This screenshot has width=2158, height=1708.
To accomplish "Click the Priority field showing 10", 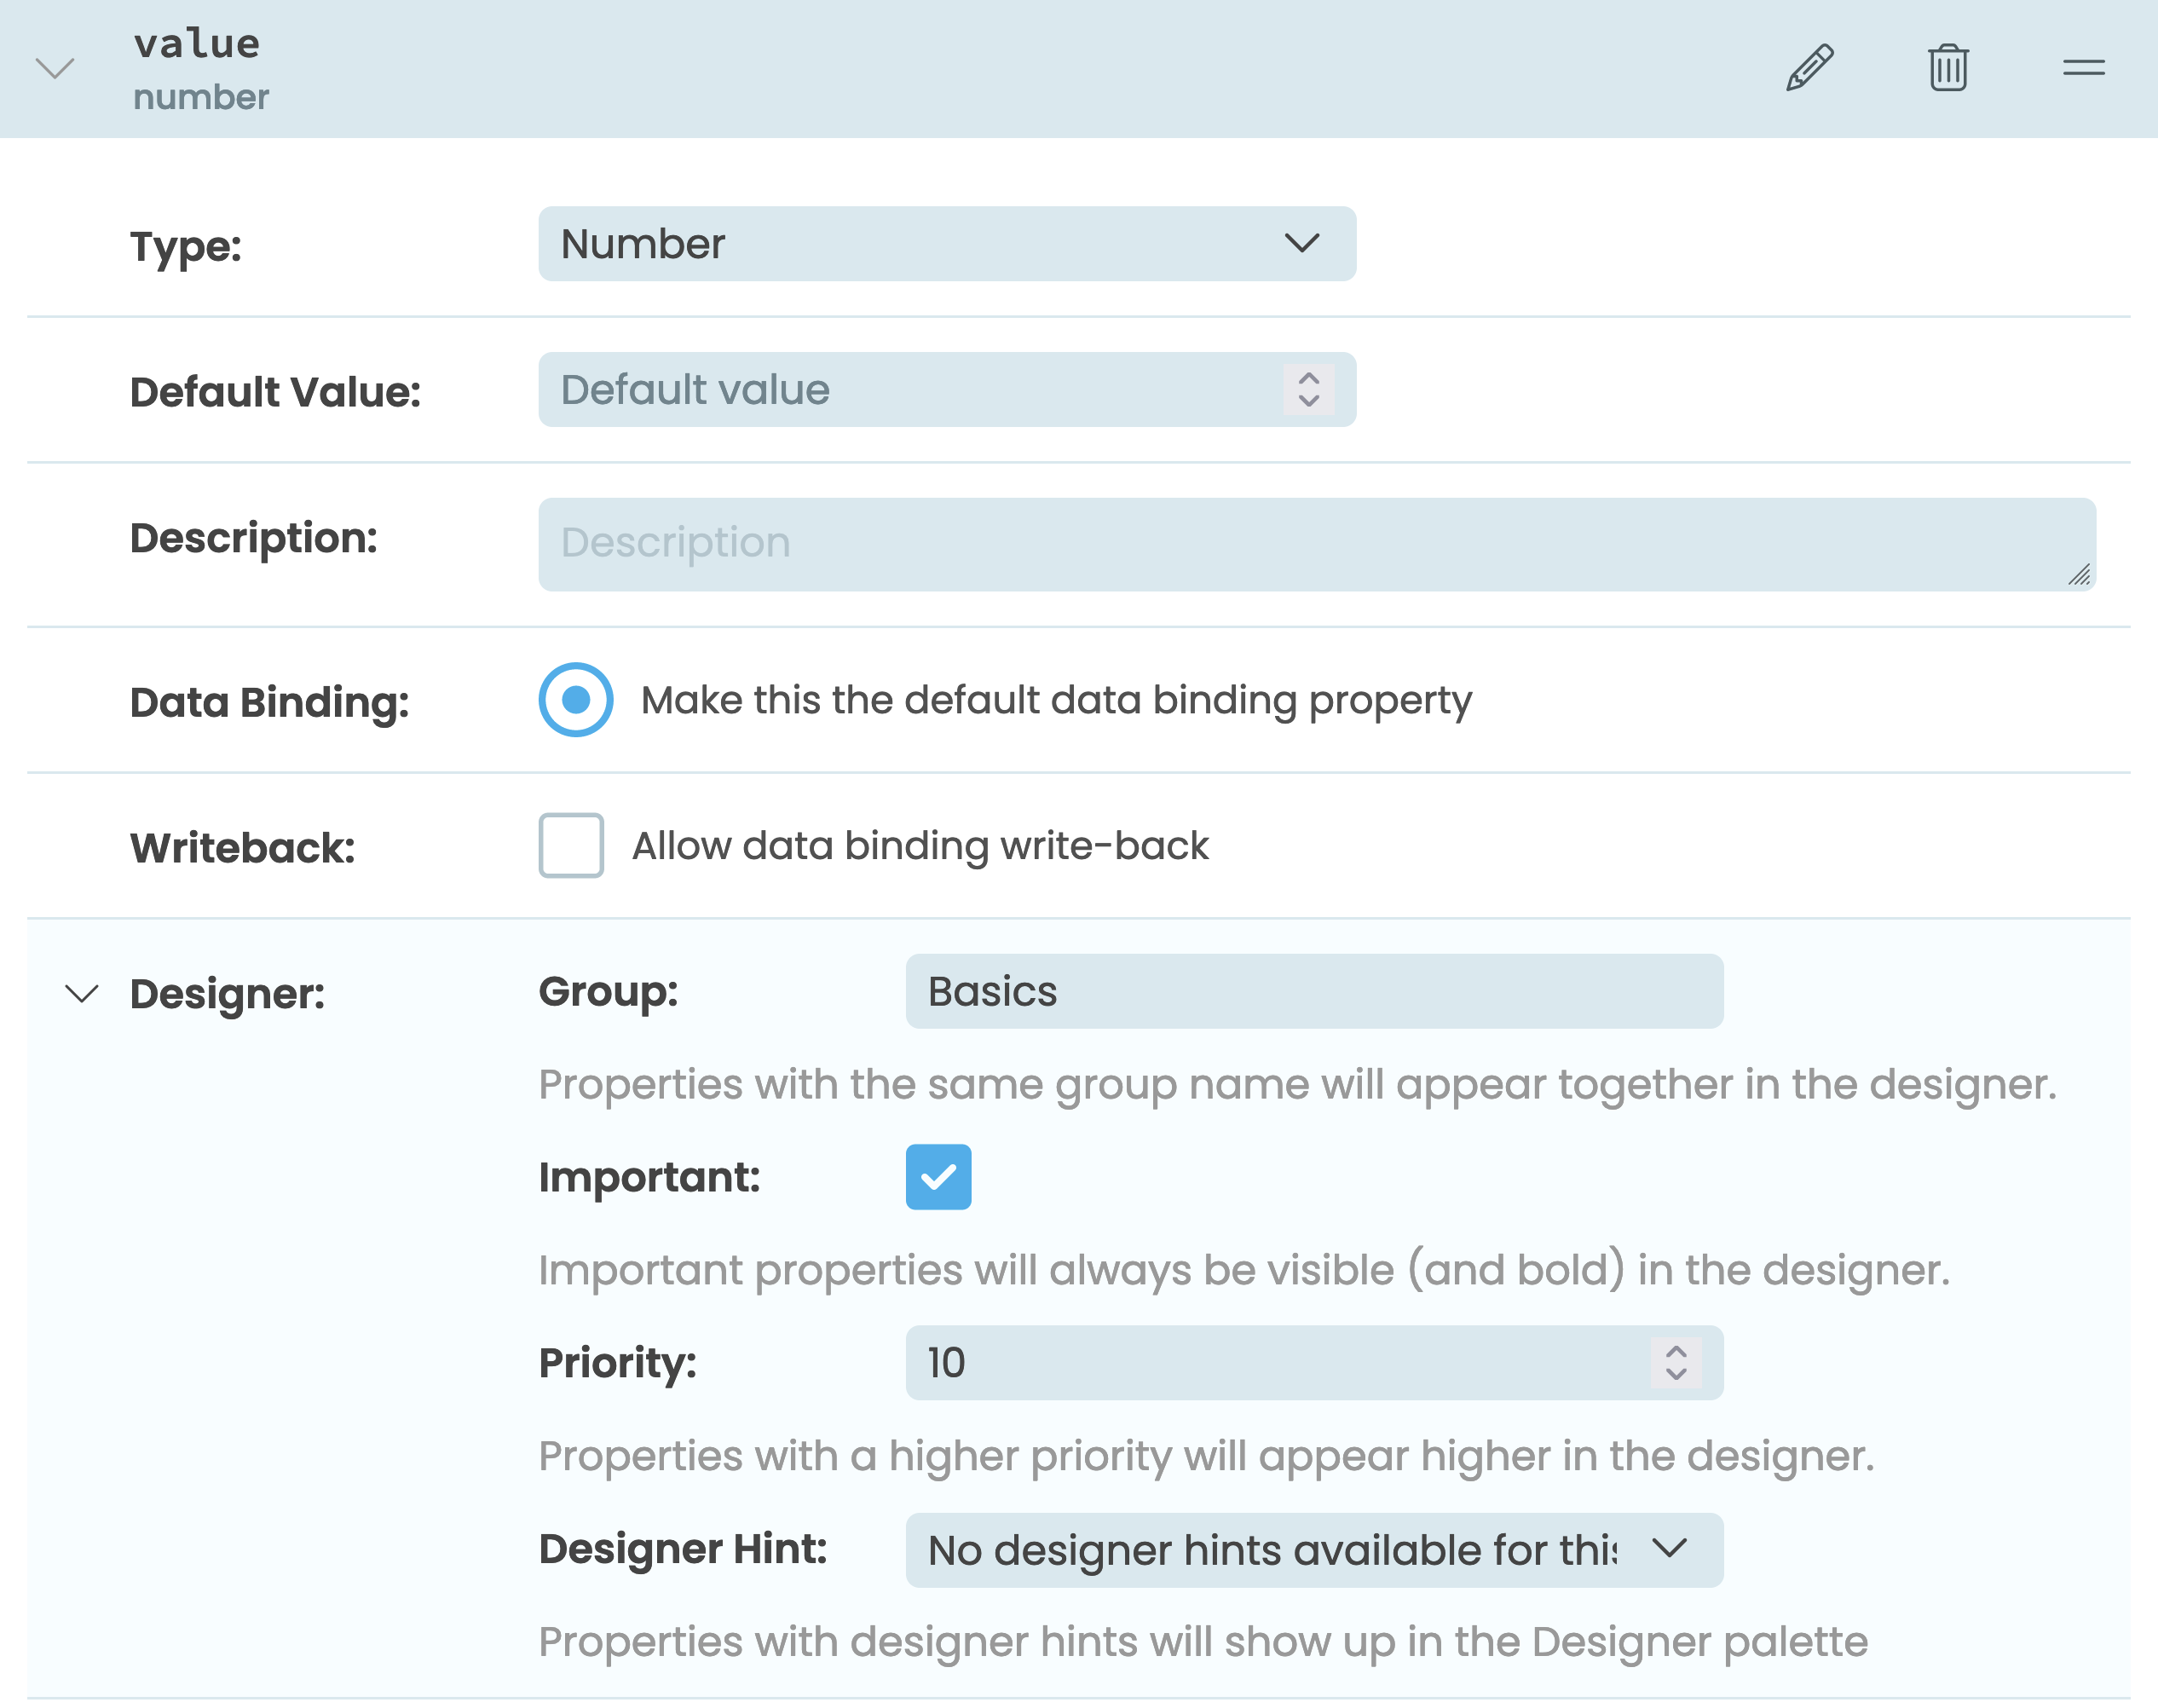I will (1200, 1362).
